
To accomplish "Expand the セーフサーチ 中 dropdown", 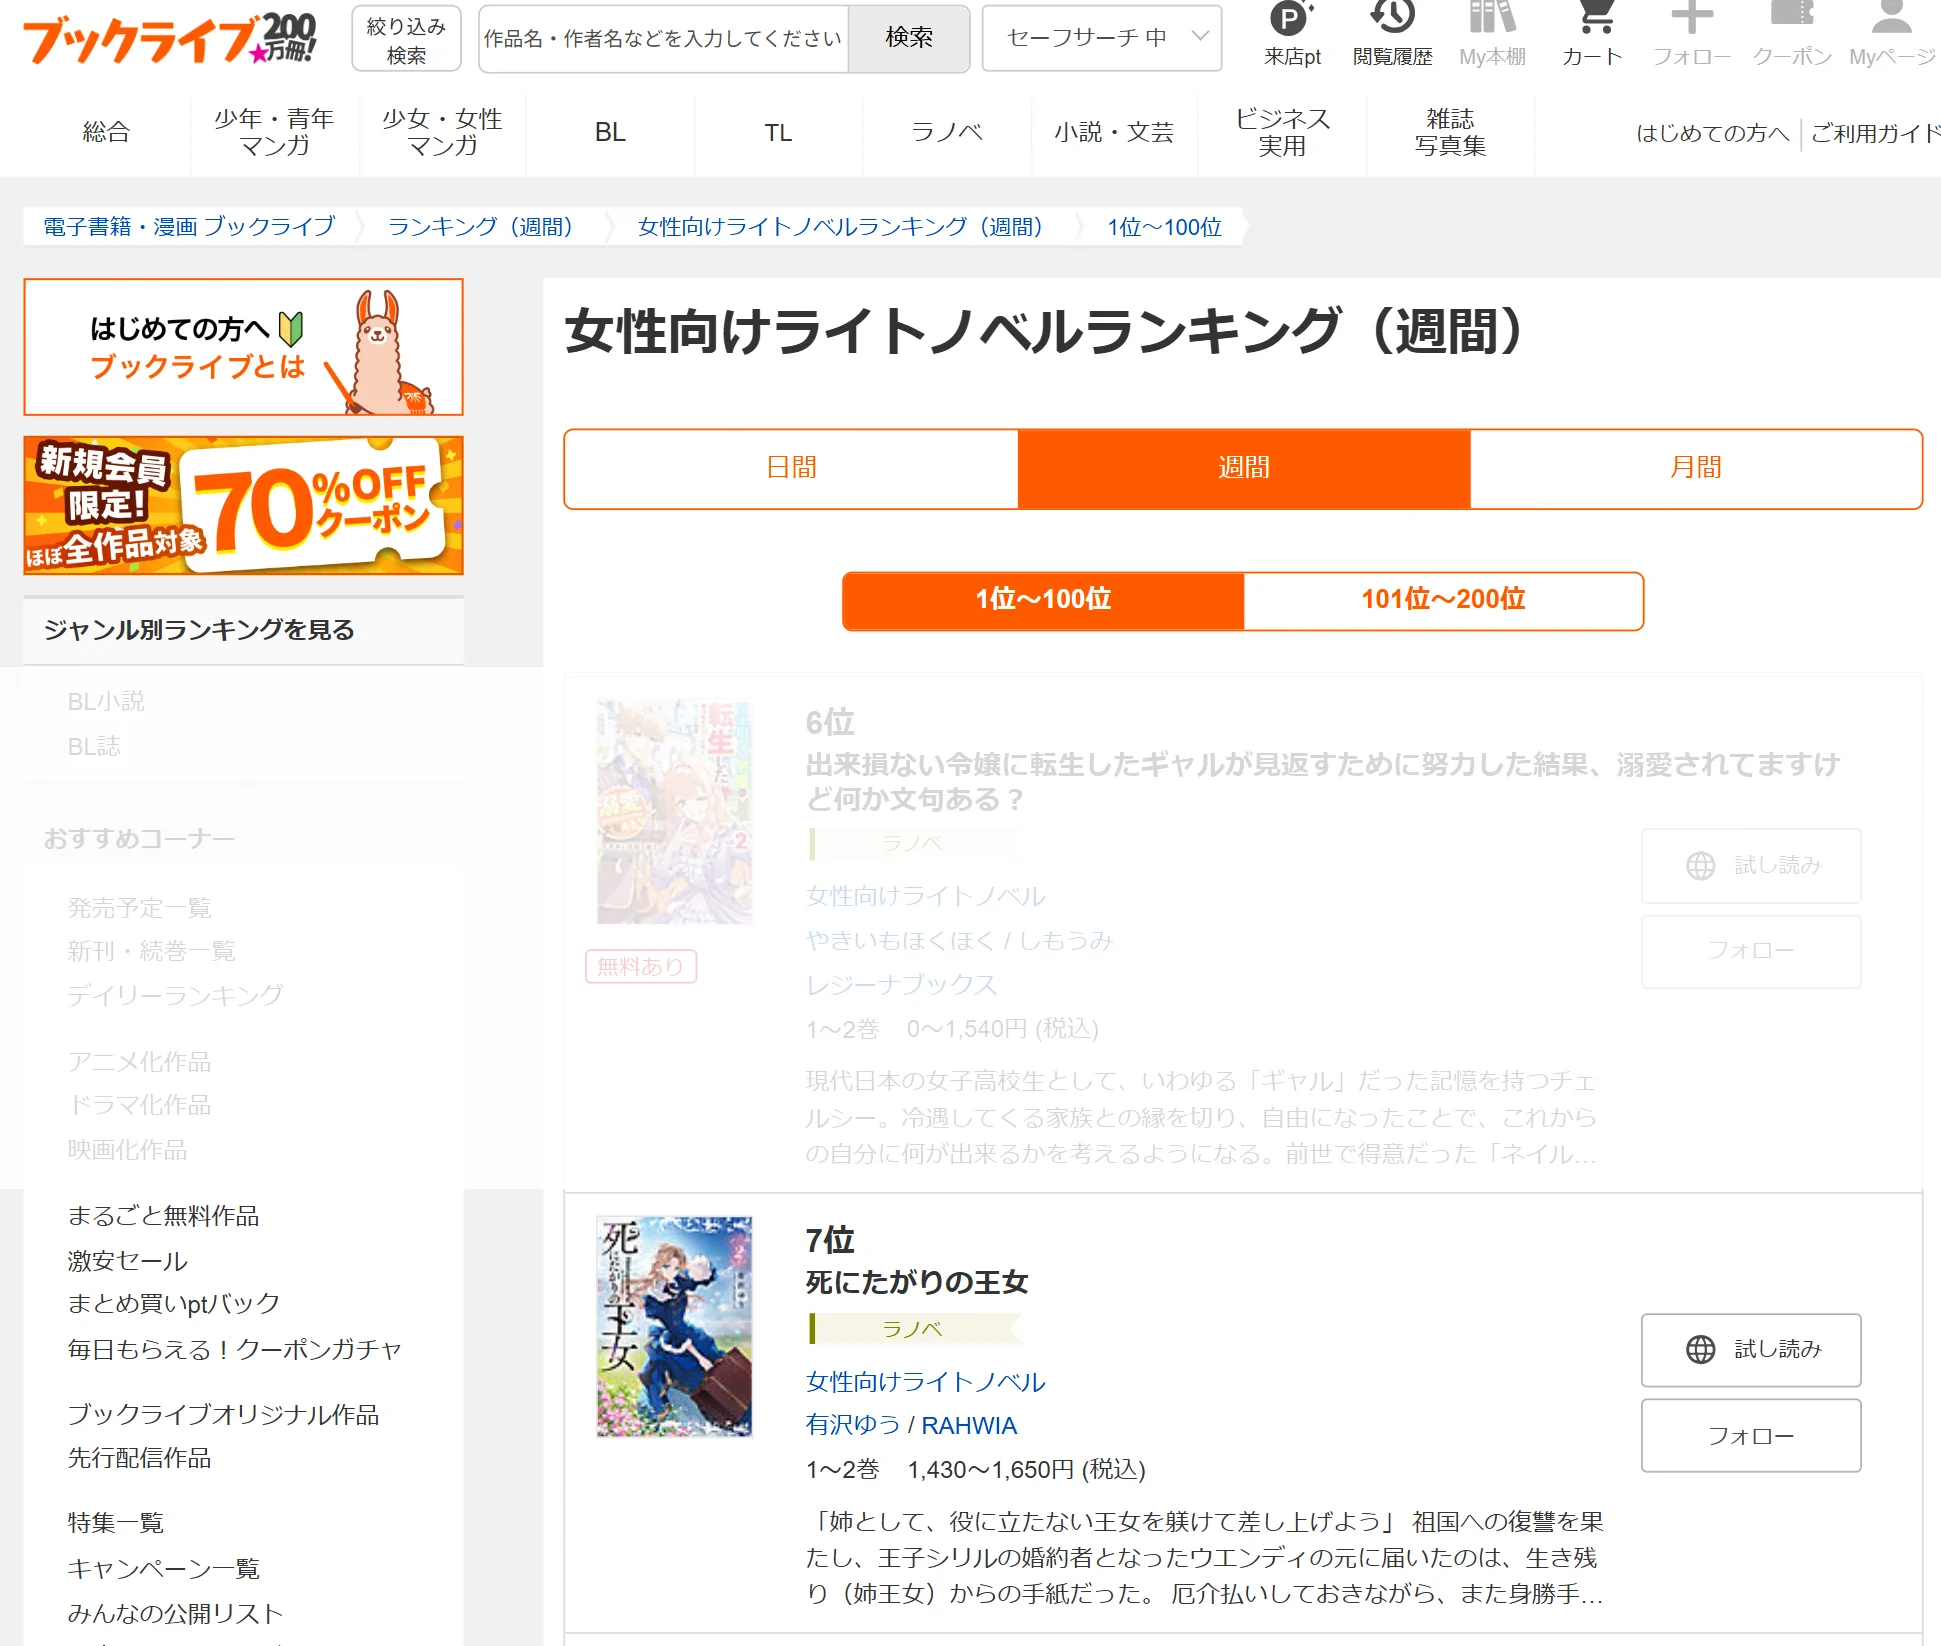I will click(1101, 38).
